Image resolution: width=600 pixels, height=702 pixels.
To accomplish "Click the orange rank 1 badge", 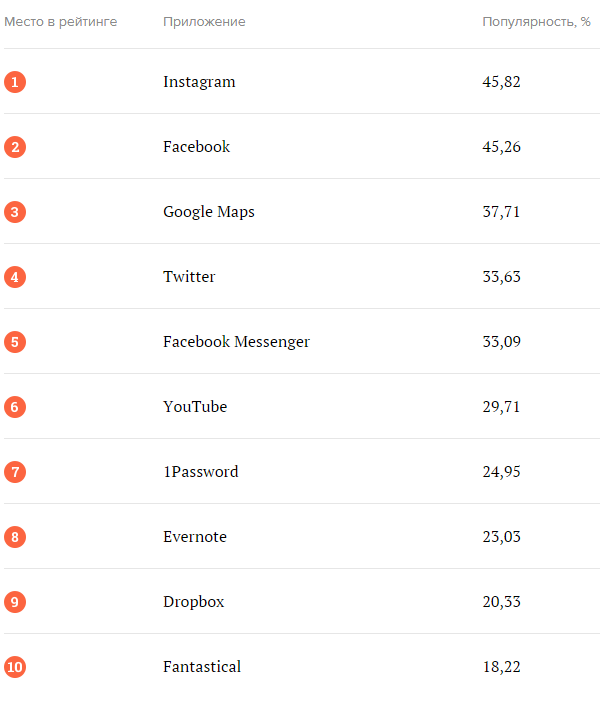I will click(x=15, y=82).
